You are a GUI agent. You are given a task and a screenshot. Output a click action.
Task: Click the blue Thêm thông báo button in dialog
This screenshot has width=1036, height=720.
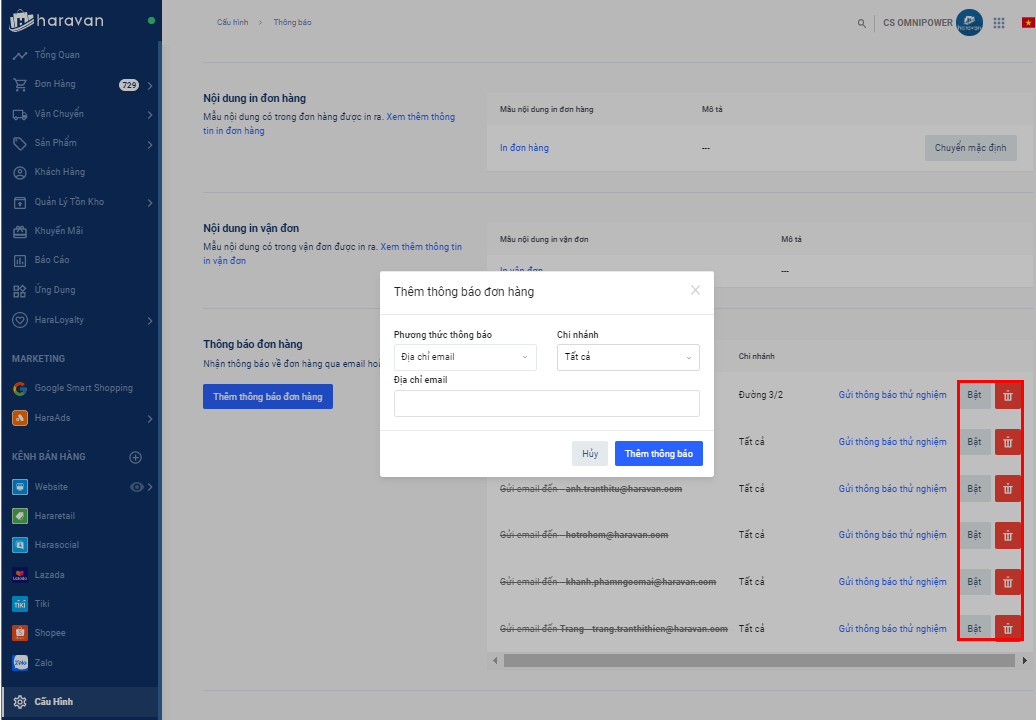(x=658, y=454)
